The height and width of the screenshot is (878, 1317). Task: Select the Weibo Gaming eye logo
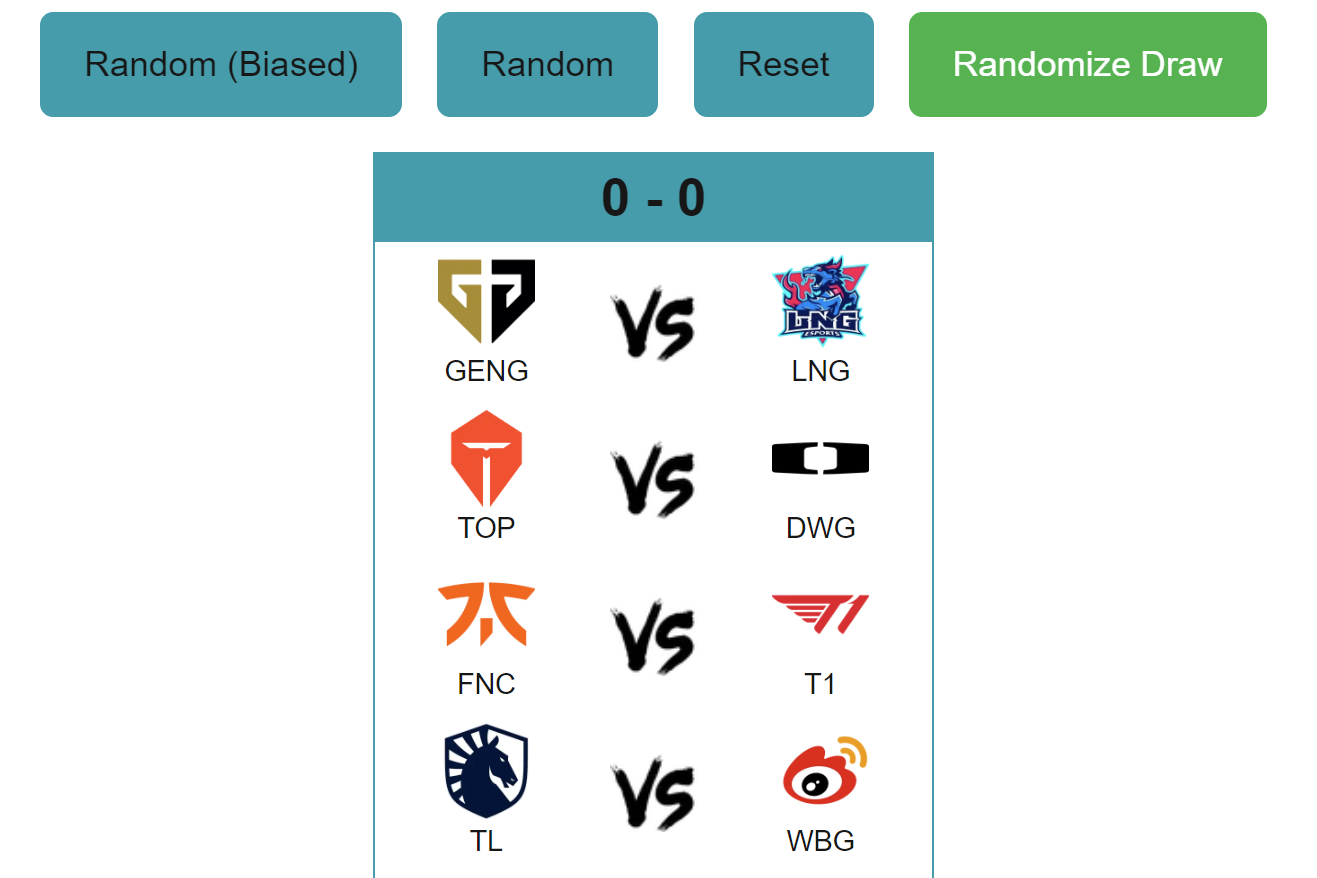tap(824, 771)
